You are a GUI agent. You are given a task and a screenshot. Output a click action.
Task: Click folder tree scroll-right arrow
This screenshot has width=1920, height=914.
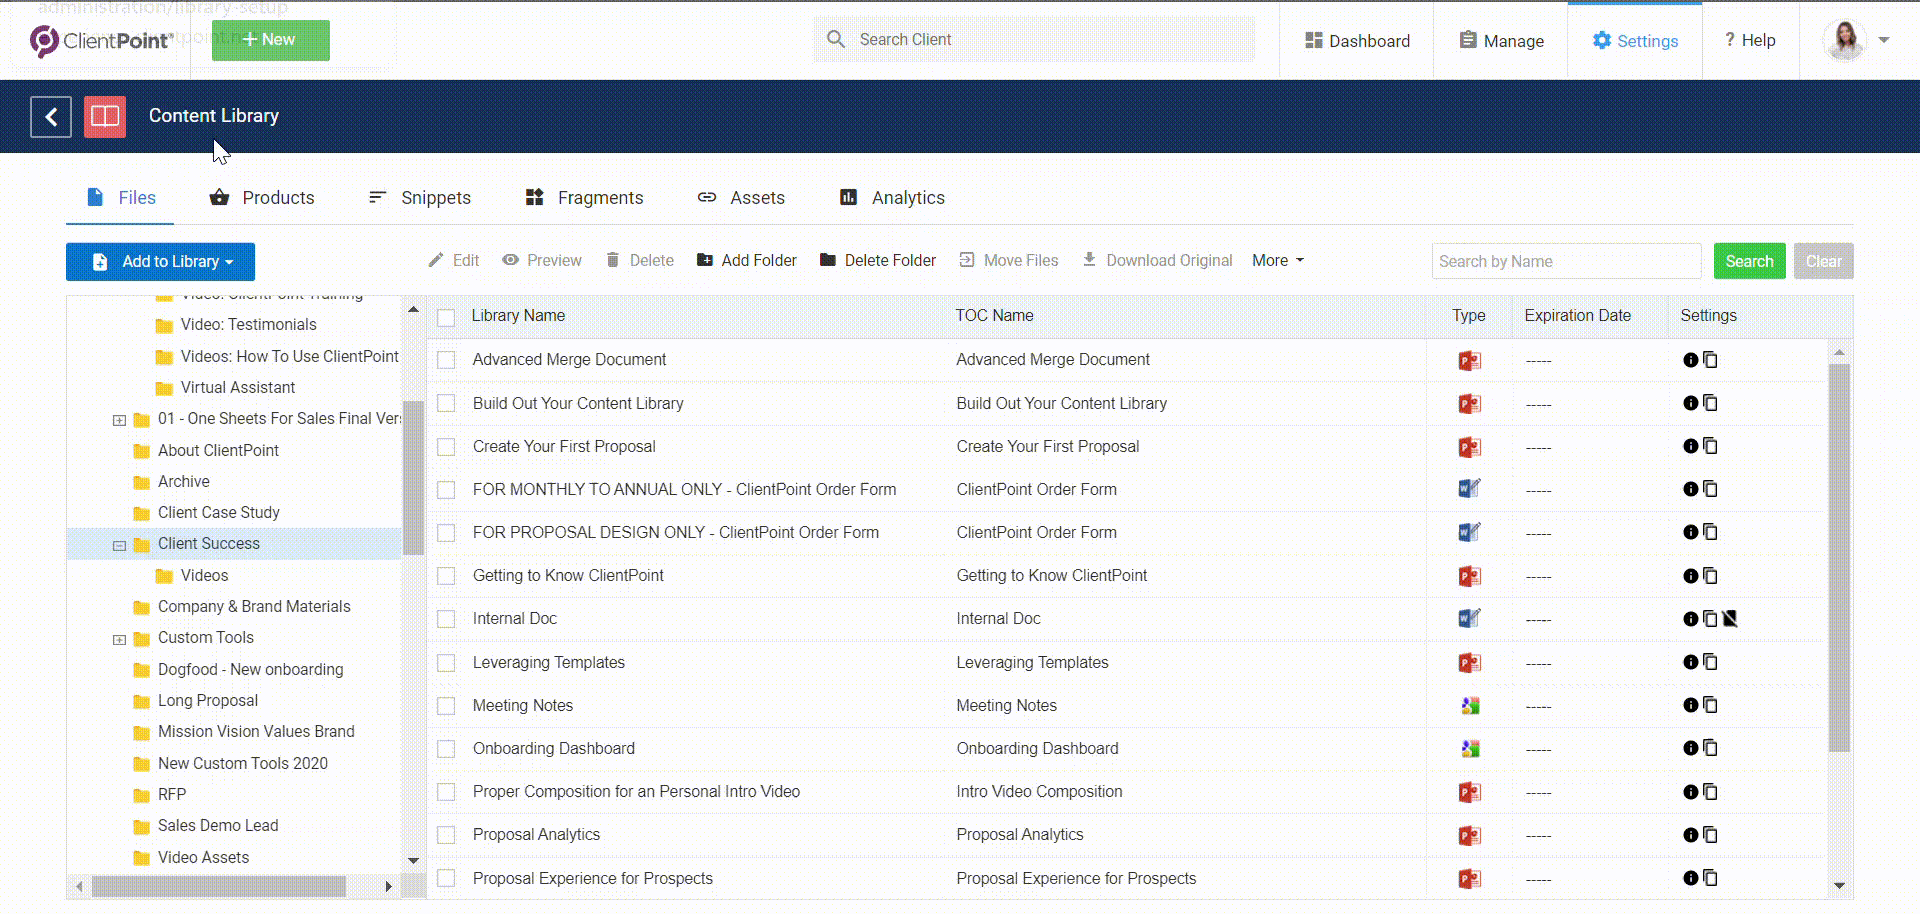pos(389,886)
